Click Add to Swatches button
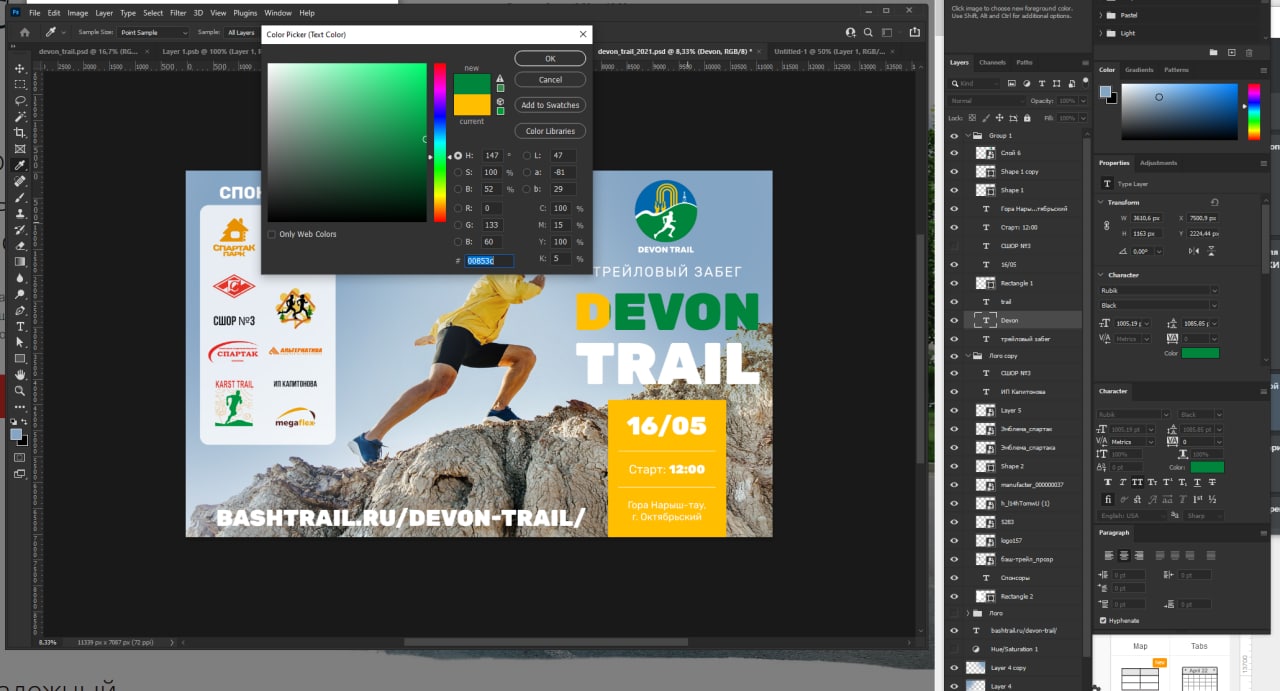 (x=550, y=105)
